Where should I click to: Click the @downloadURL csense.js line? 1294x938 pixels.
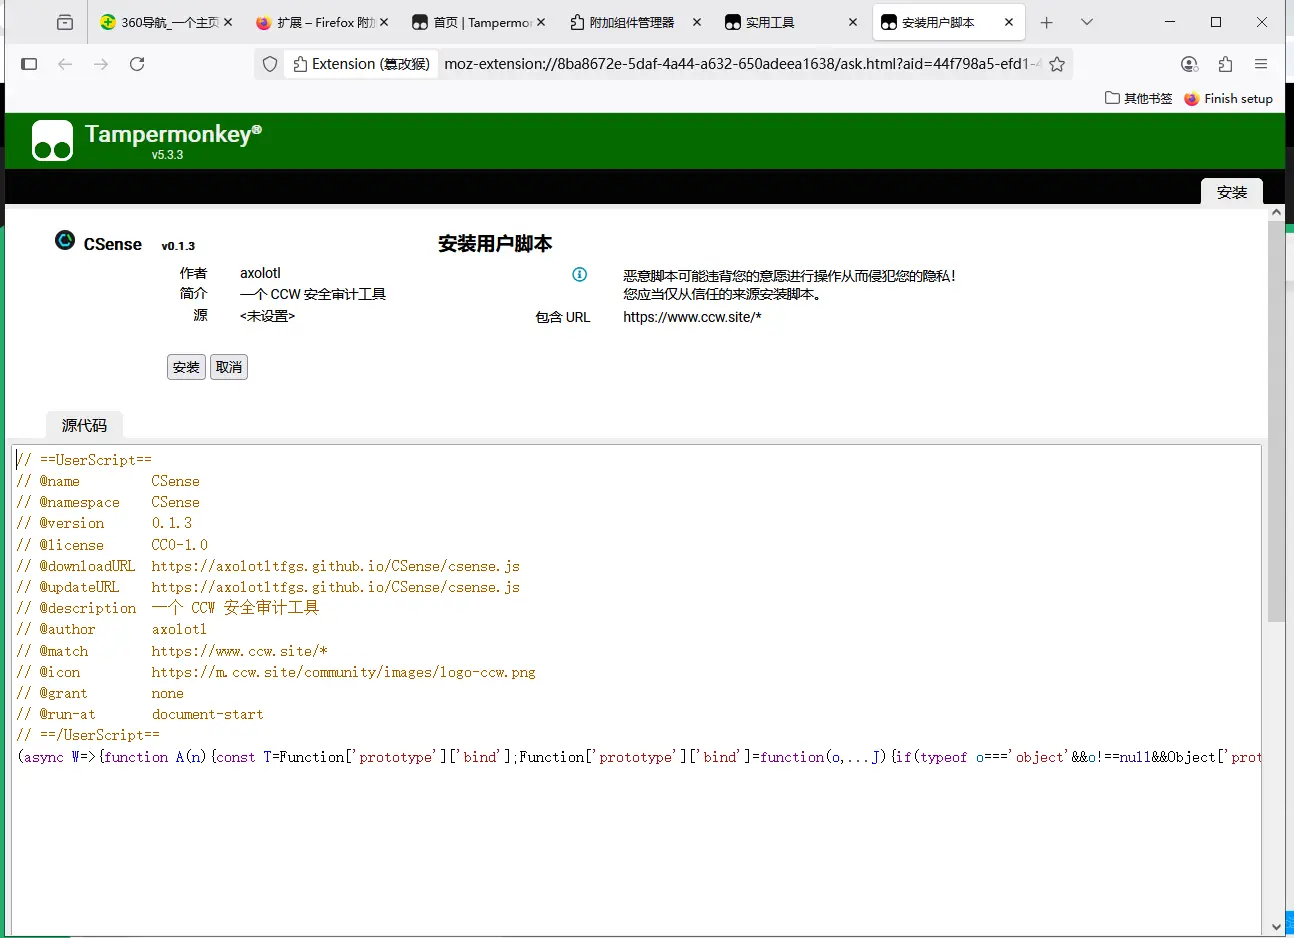point(268,566)
